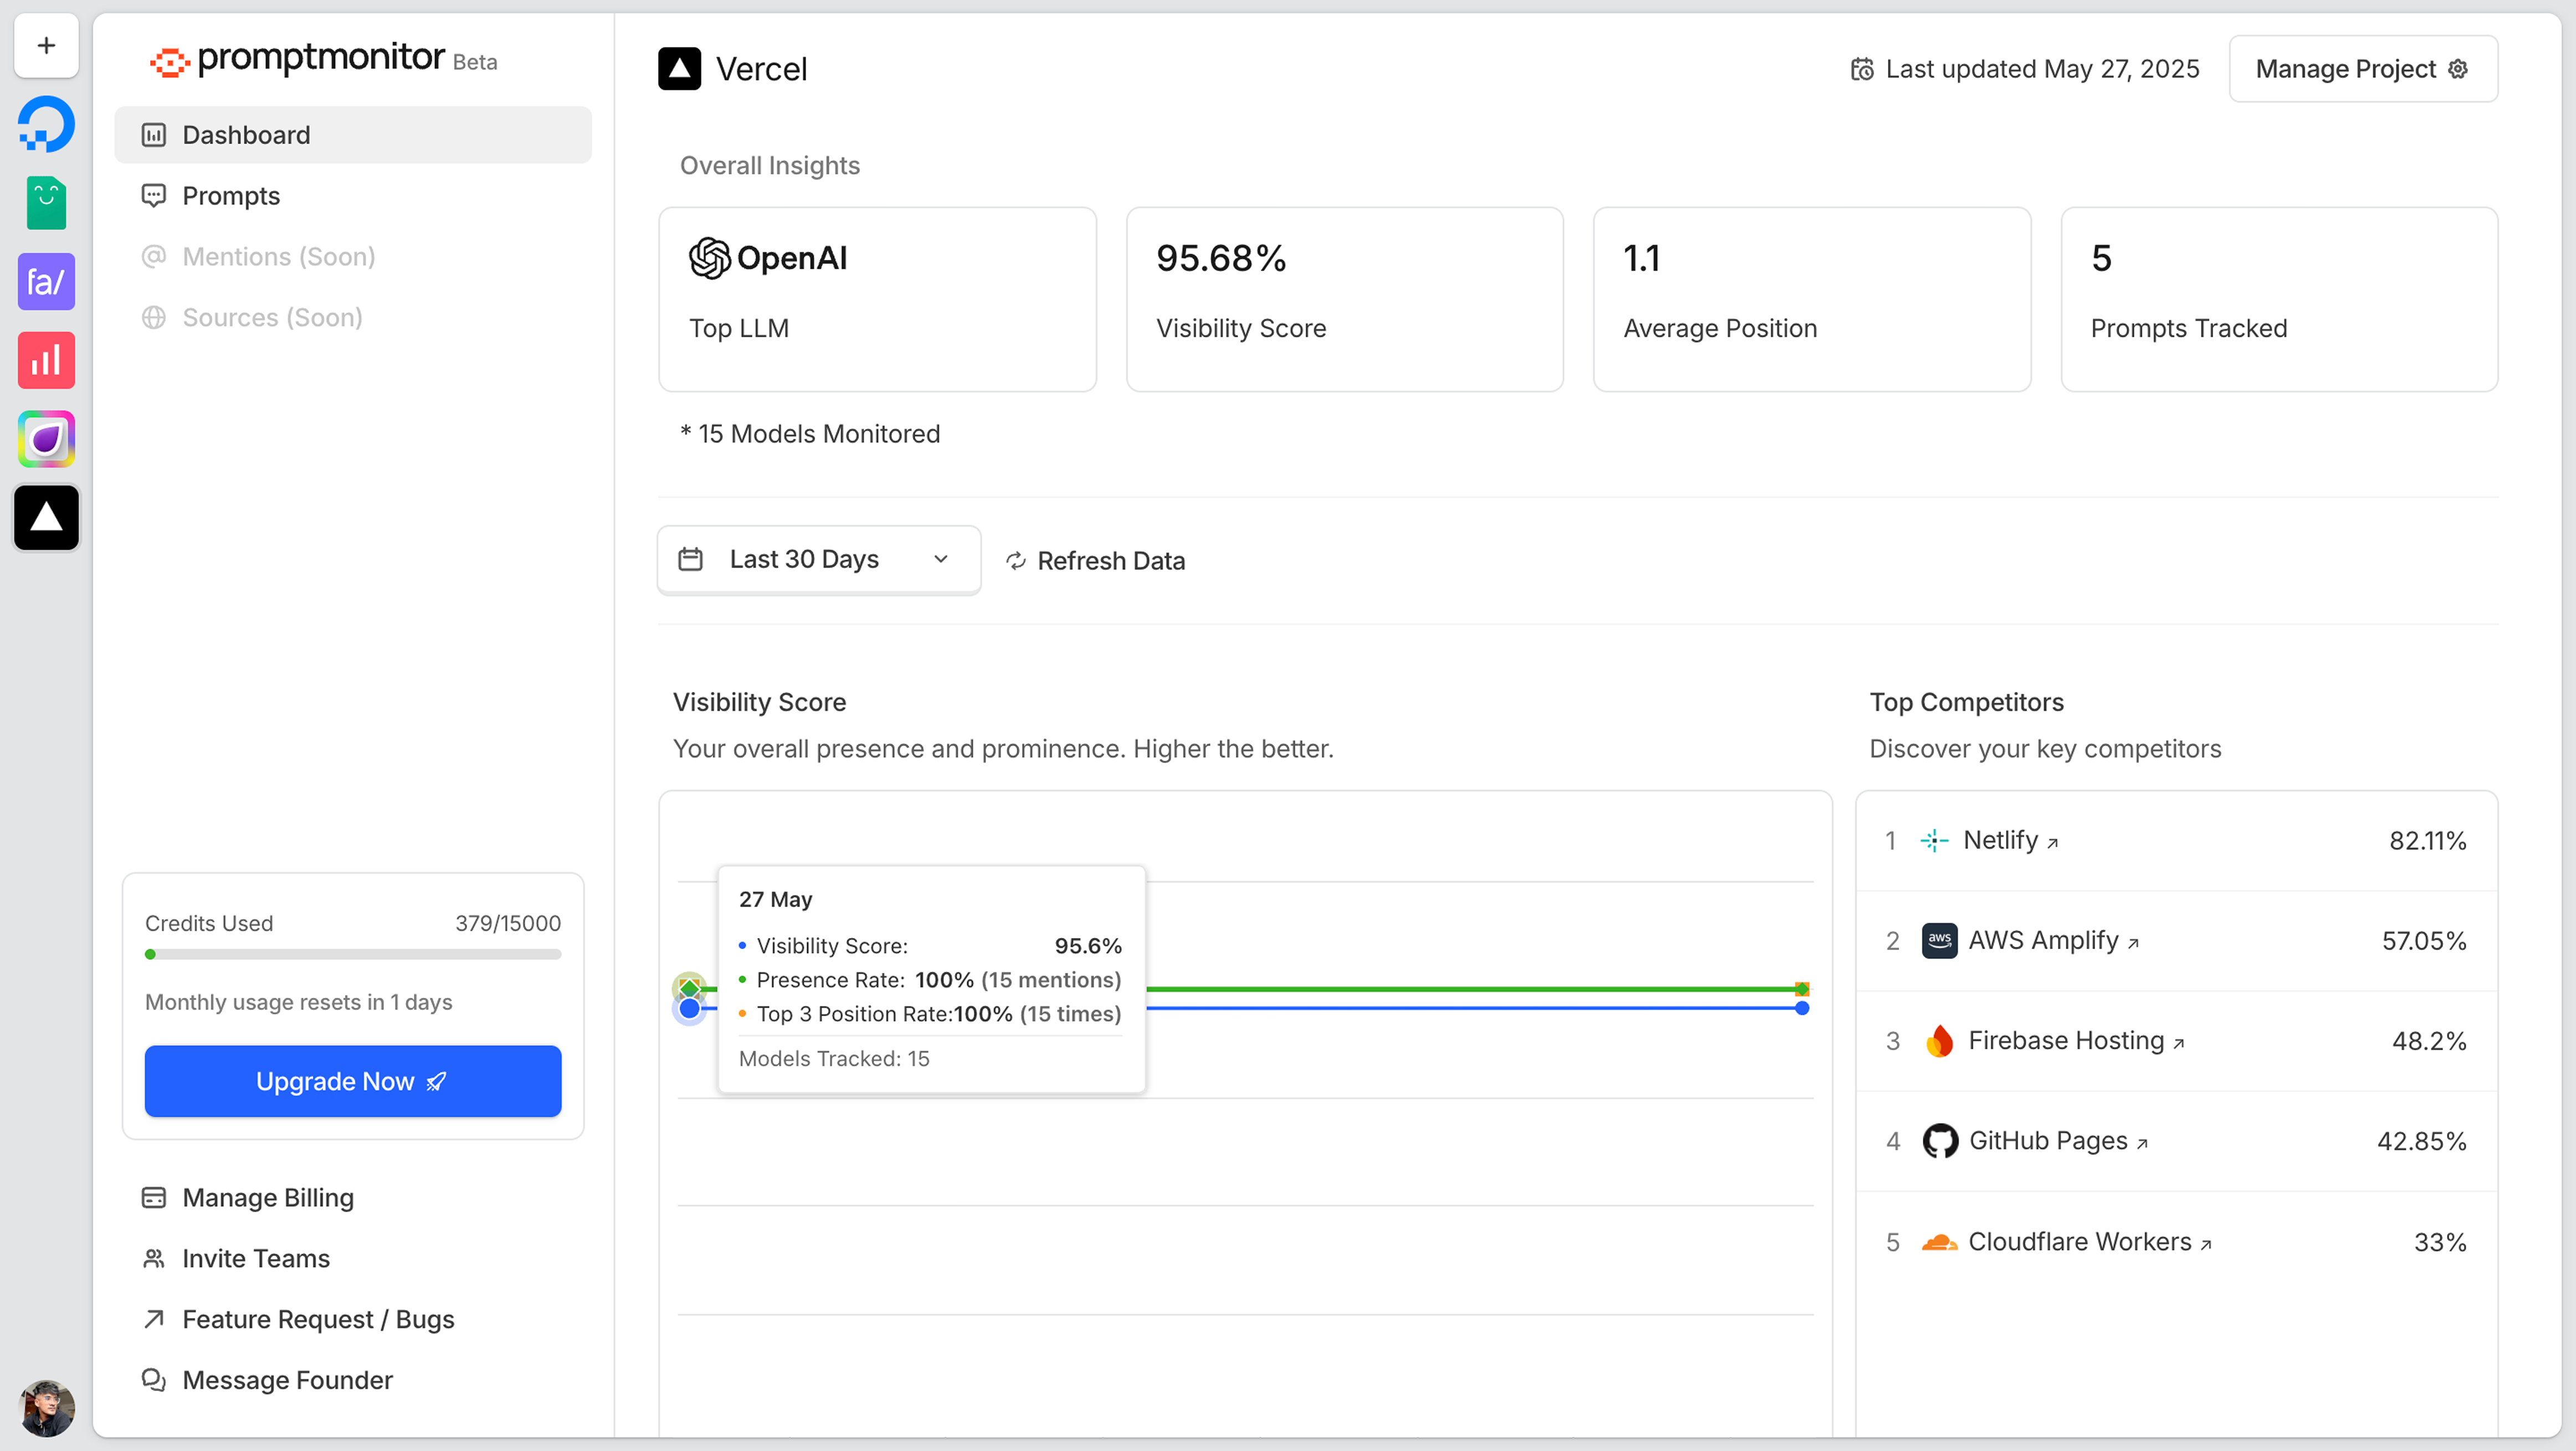Expand the Last 30 Days dropdown
The width and height of the screenshot is (2576, 1451).
pos(818,560)
